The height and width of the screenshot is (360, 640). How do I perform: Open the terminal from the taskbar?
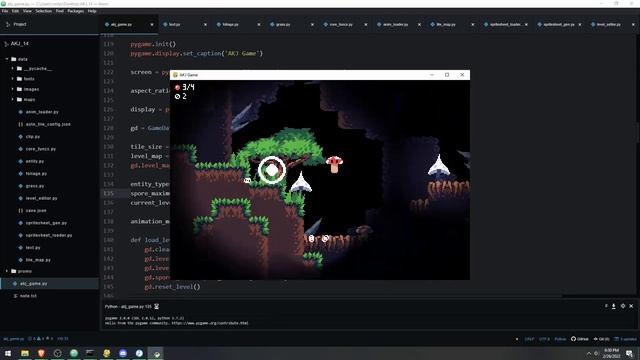click(x=90, y=353)
